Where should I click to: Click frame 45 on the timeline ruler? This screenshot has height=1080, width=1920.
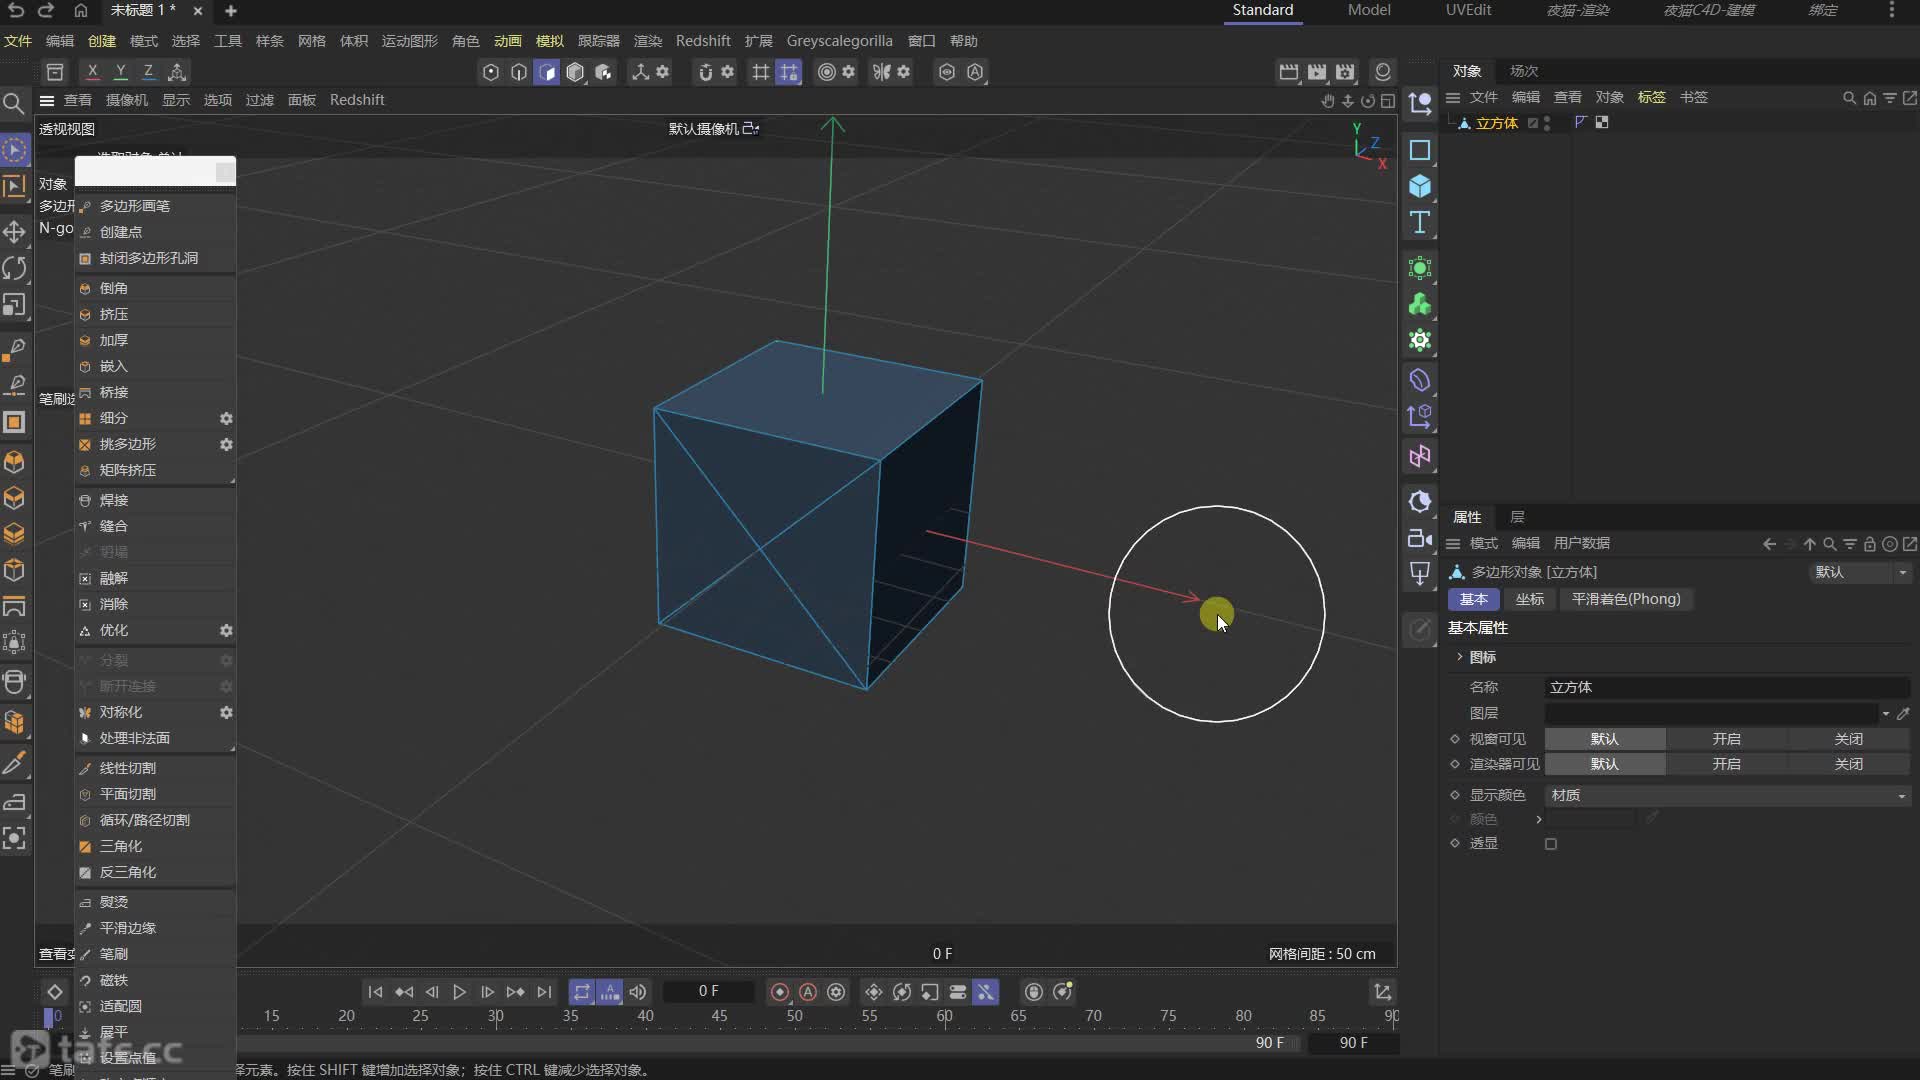(x=720, y=1016)
